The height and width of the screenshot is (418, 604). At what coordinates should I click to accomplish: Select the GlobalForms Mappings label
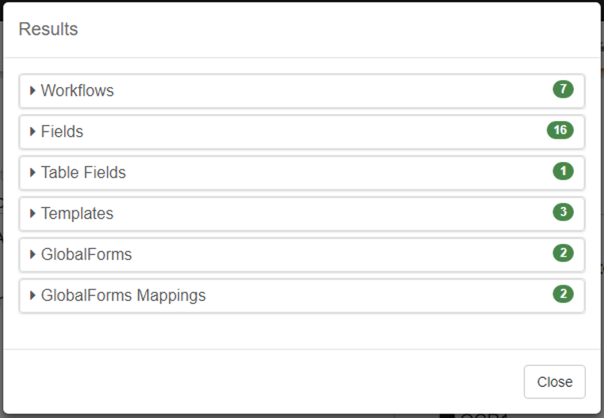123,296
